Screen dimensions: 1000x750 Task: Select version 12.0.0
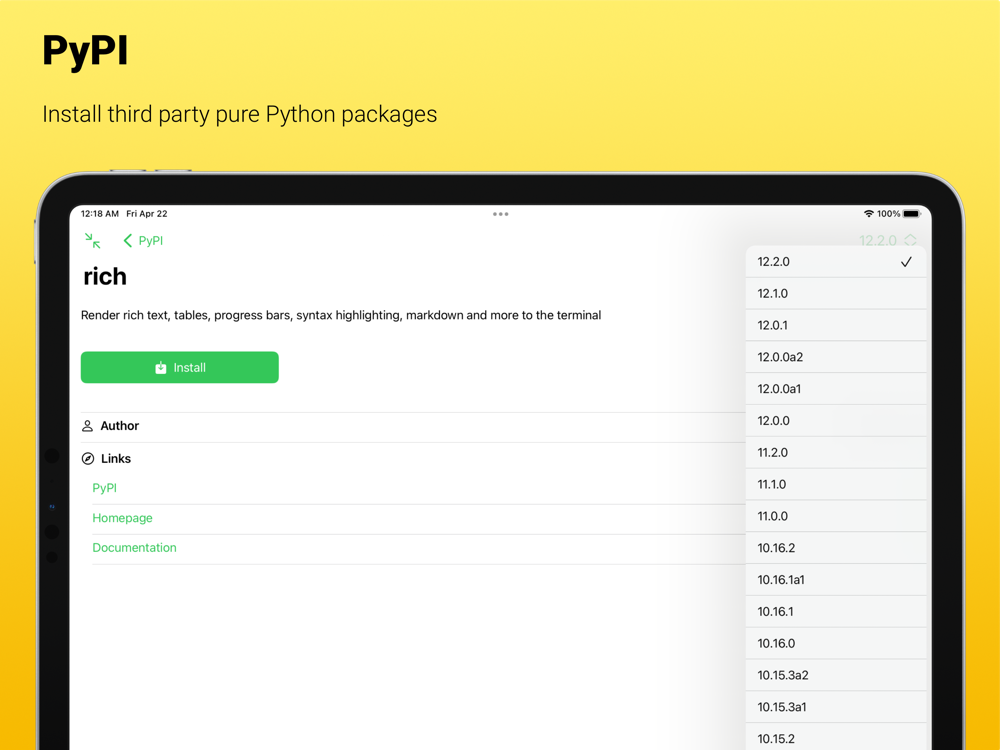click(x=835, y=421)
